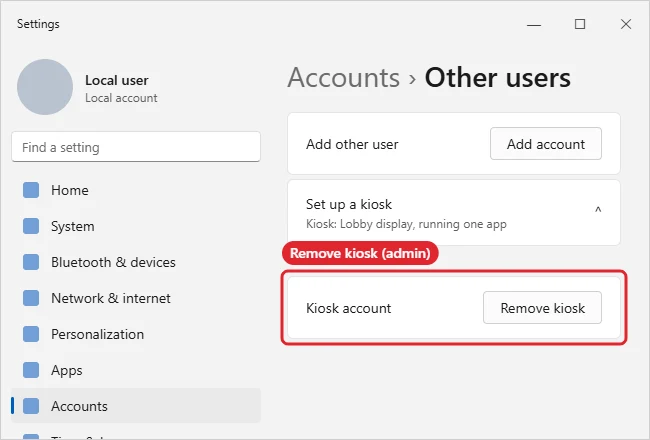The width and height of the screenshot is (650, 440).
Task: Click the Add other user label
Action: coord(352,144)
